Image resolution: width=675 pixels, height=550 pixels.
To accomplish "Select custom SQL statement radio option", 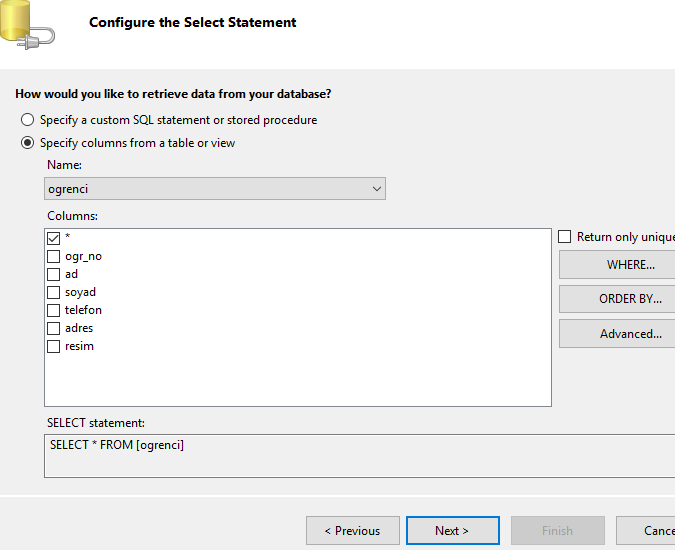I will [x=28, y=120].
